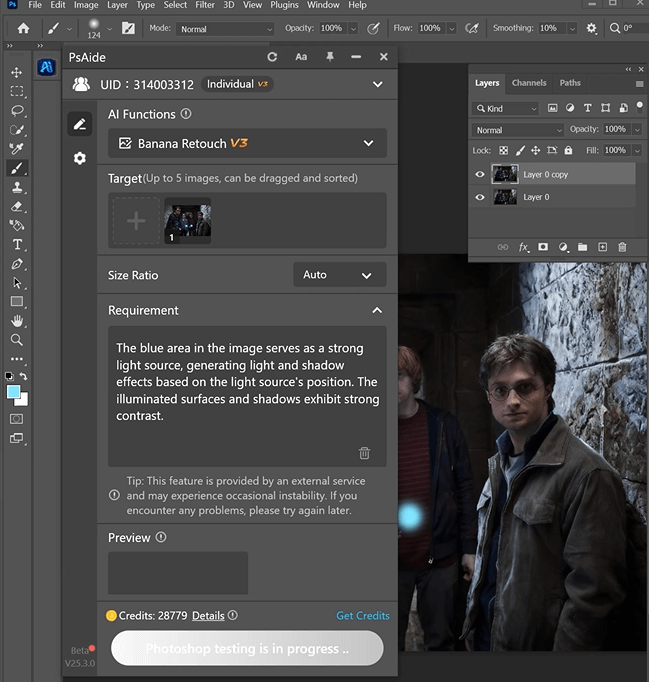Screen dimensions: 649x682
Task: Select the Type tool
Action: tap(17, 244)
